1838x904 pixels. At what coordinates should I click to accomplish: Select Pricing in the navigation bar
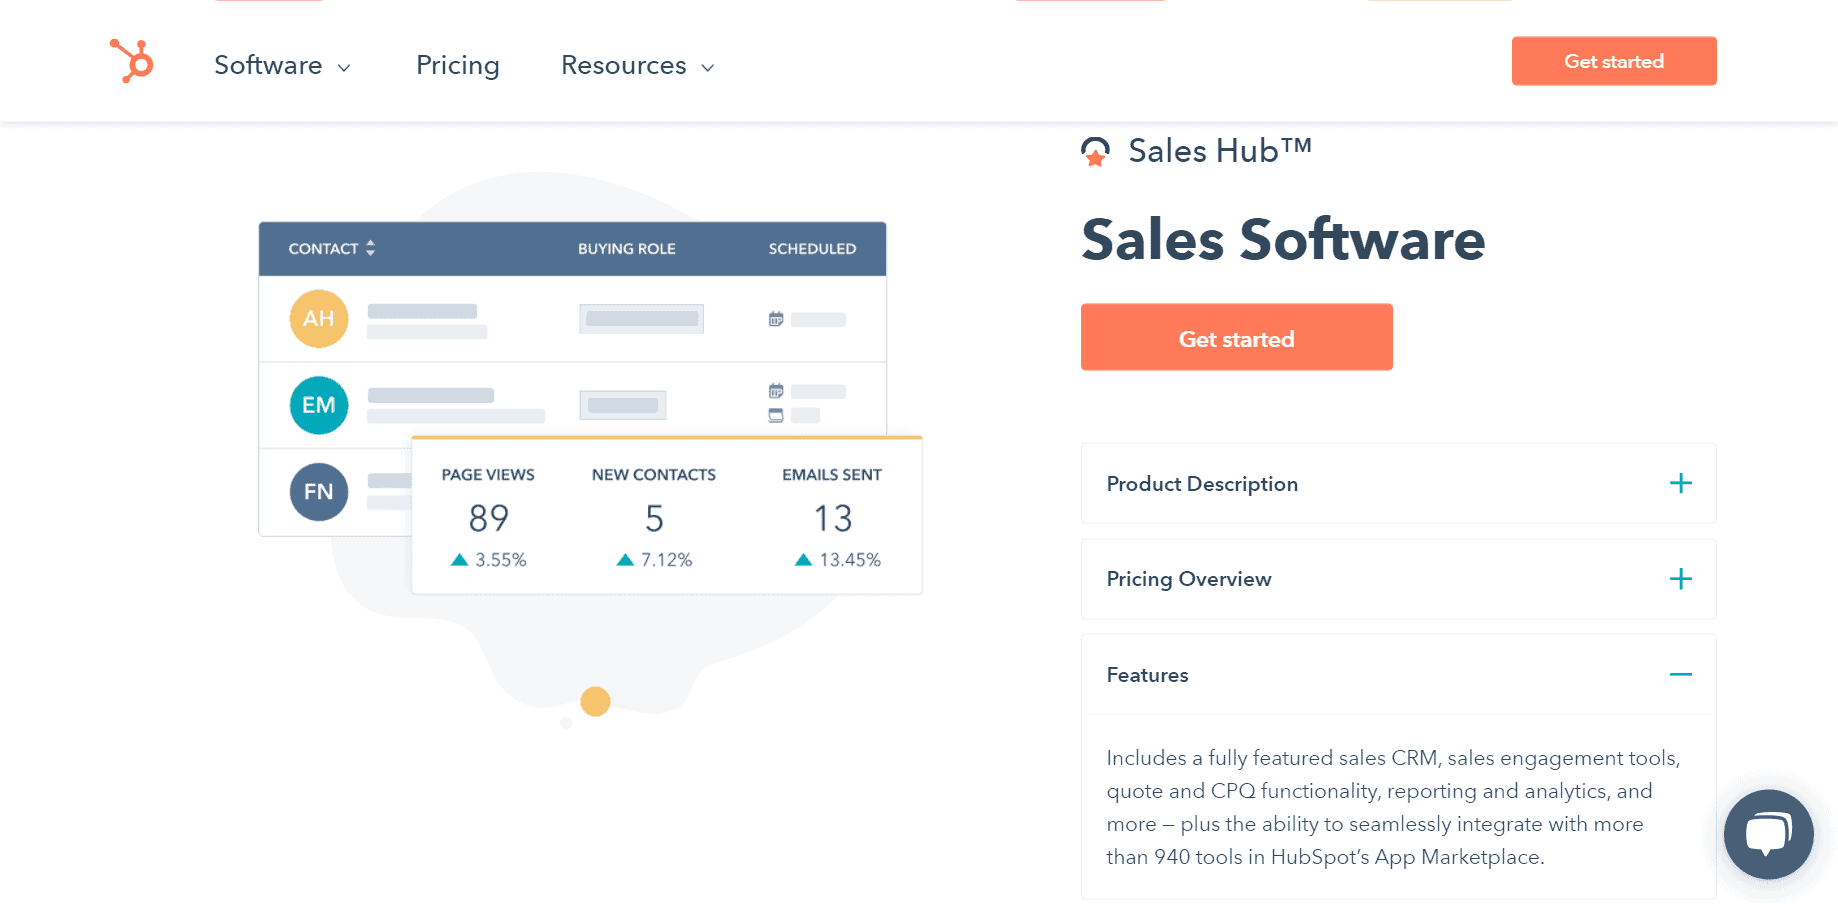tap(457, 65)
